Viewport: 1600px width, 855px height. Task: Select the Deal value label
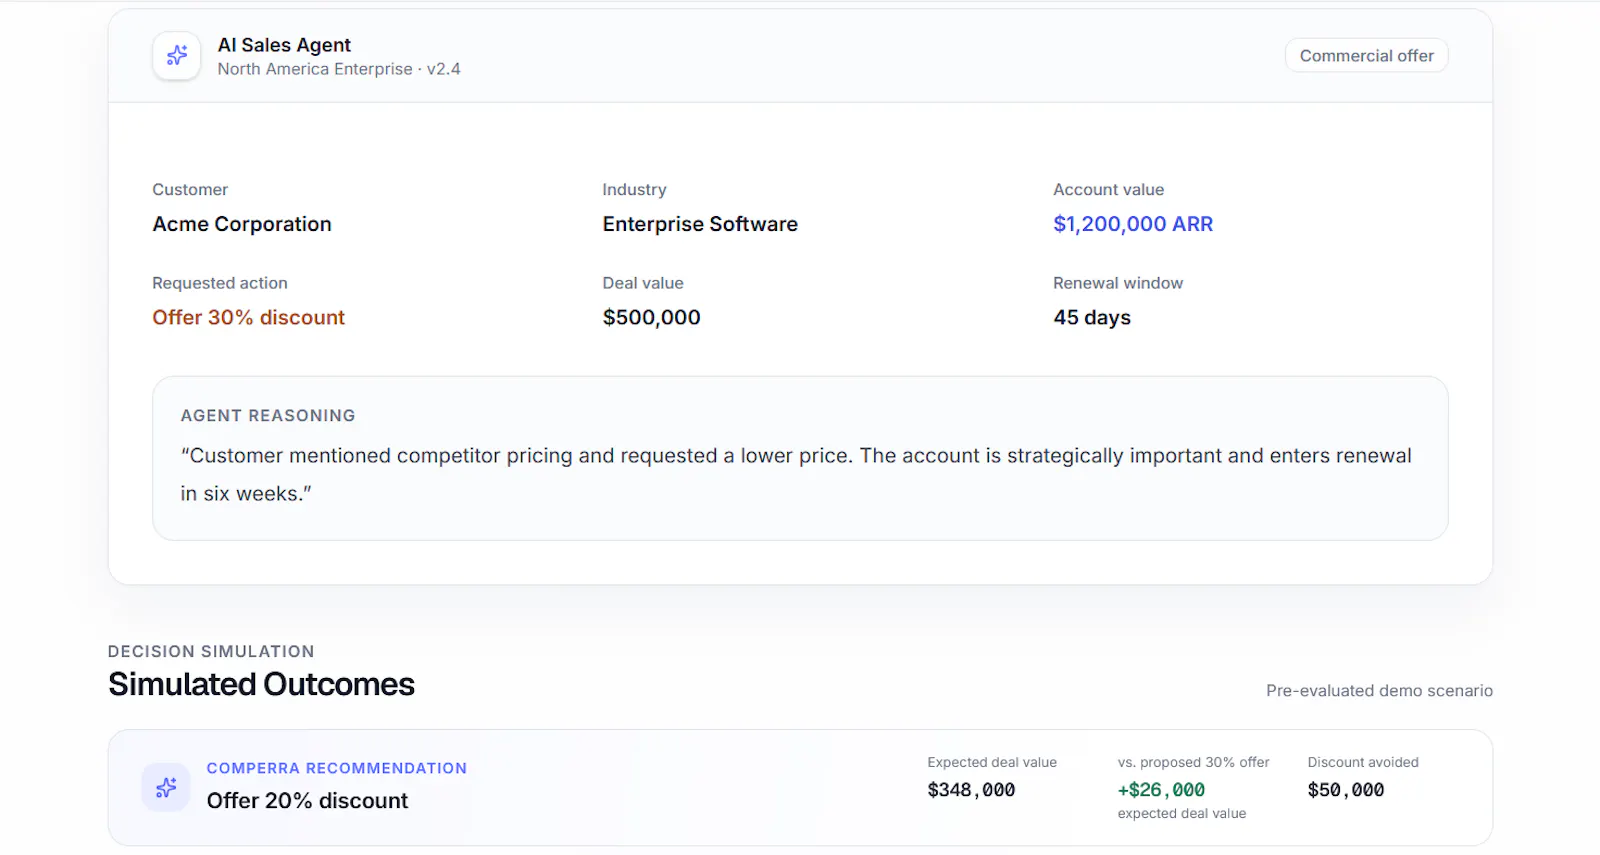[x=643, y=283]
